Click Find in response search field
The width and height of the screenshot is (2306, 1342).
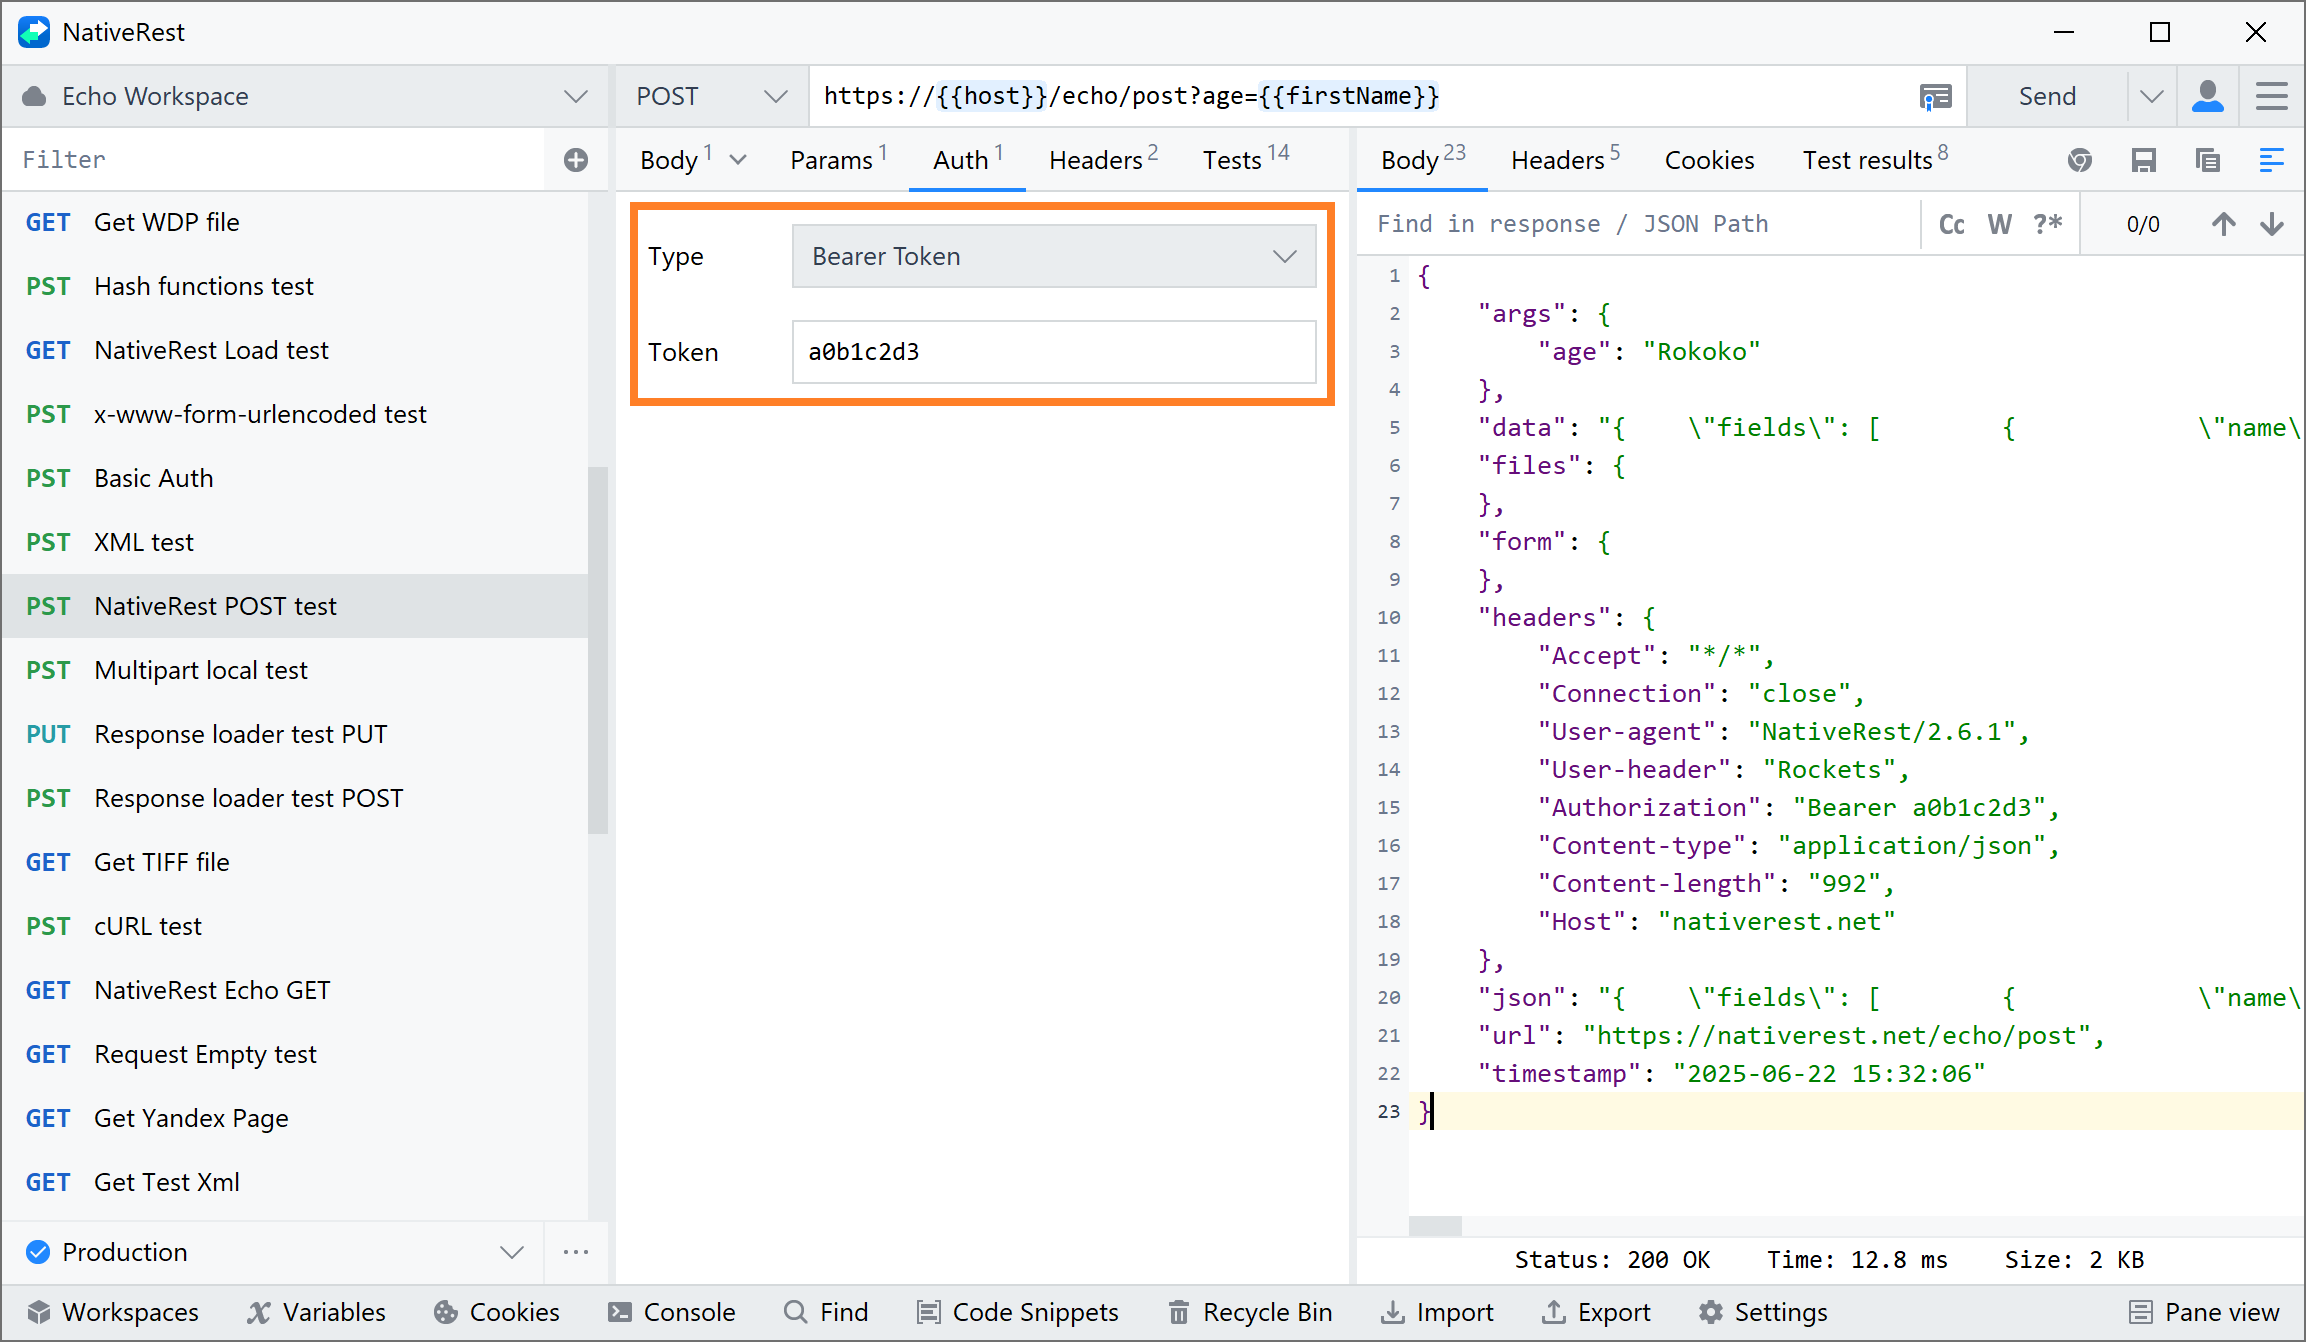click(1640, 224)
